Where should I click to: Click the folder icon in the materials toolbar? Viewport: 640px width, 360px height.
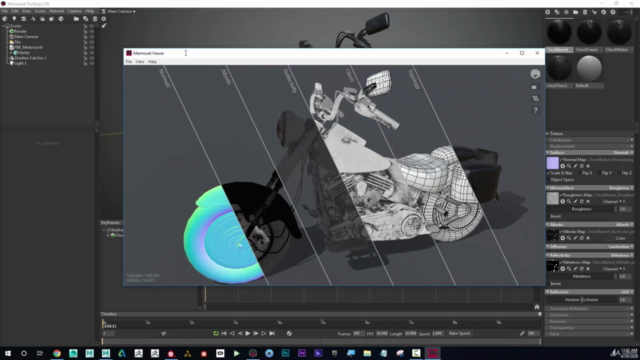[576, 12]
